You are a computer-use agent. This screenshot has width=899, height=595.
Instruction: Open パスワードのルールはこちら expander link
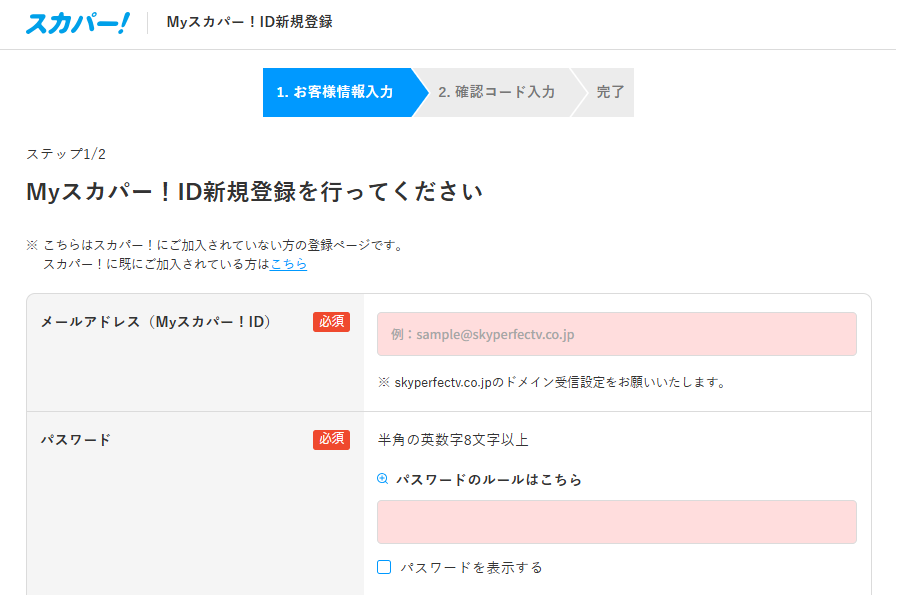tap(489, 479)
